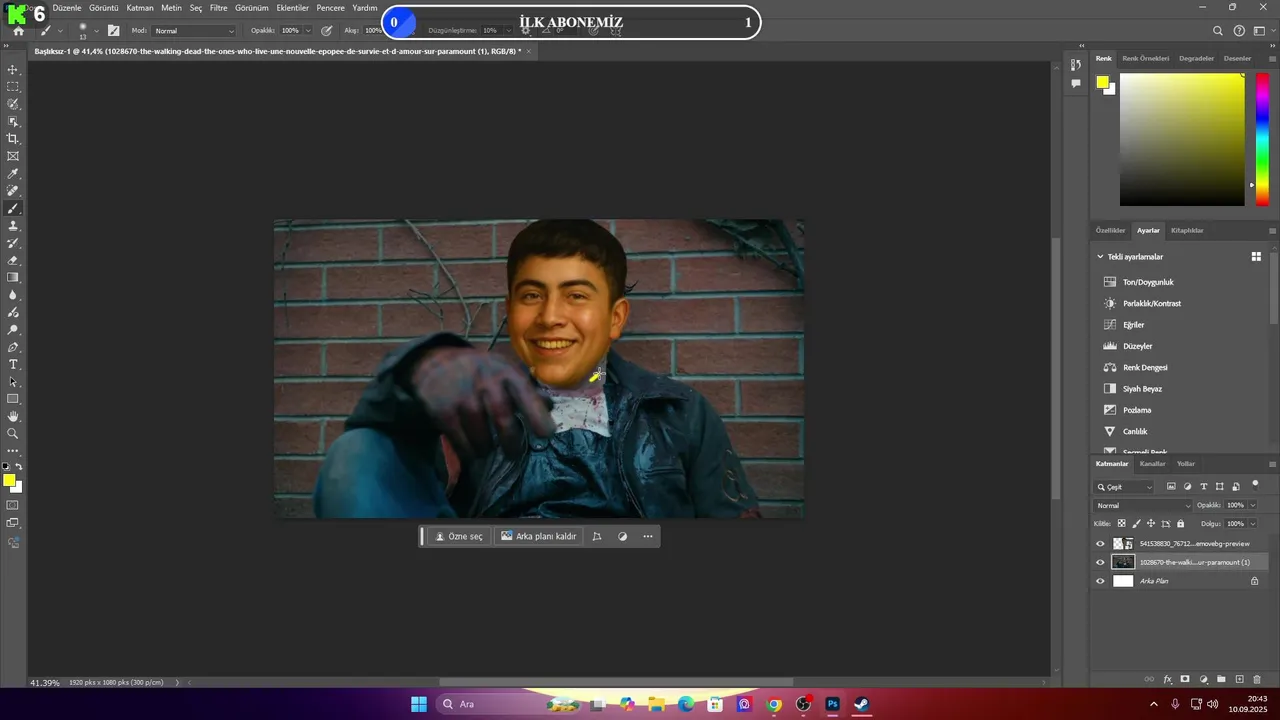Toggle lock transparent pixels
The image size is (1280, 720).
[x=1121, y=523]
